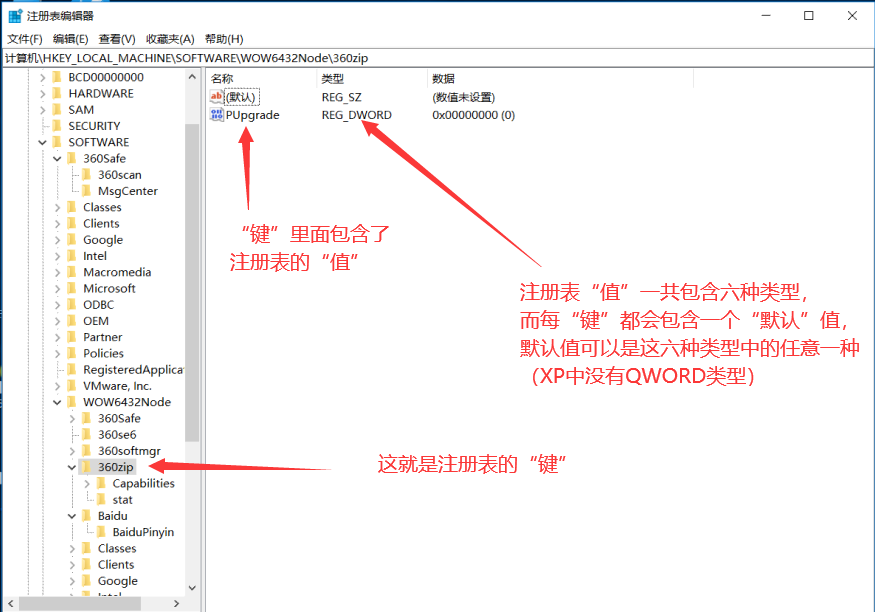Select the MsgCenter folder icon

[x=86, y=191]
